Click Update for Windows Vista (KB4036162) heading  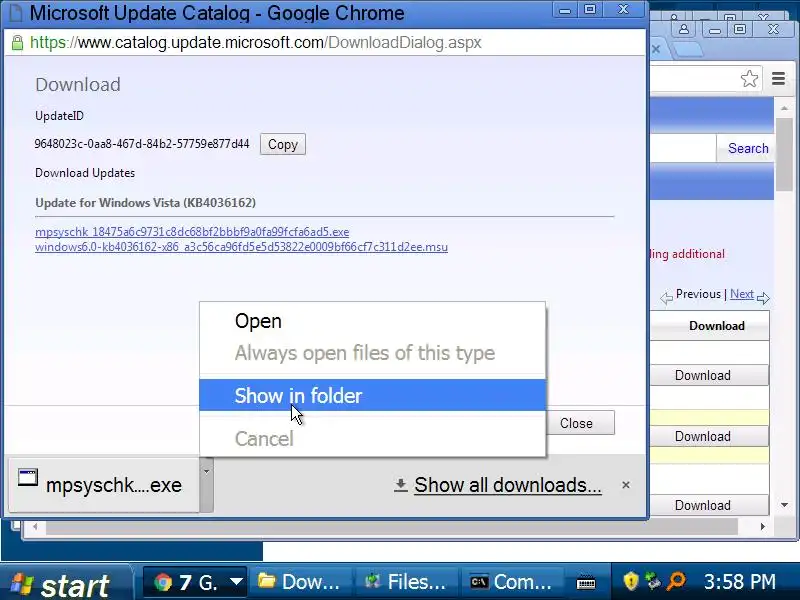click(x=145, y=203)
